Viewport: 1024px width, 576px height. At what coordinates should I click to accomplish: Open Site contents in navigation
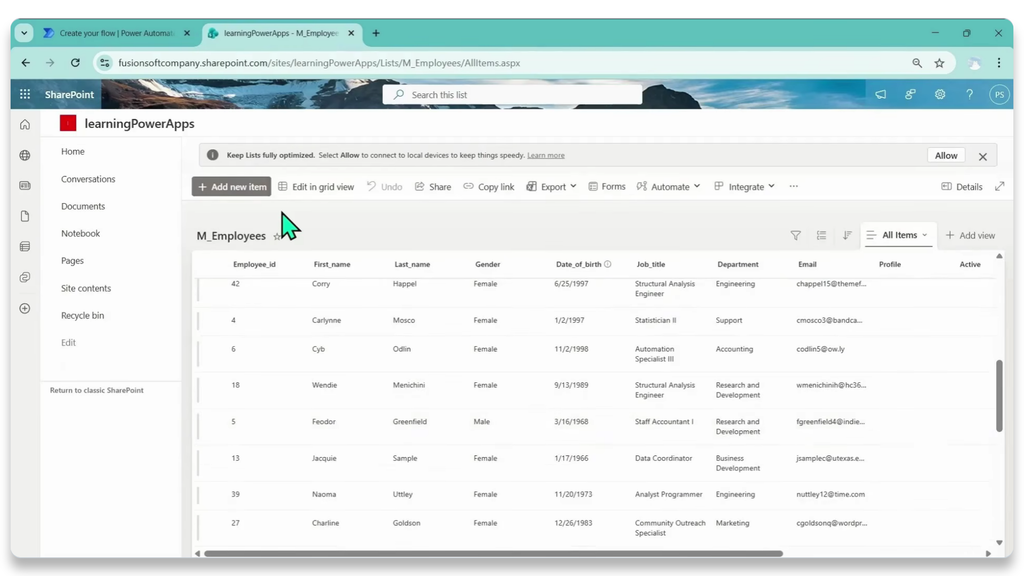(x=86, y=288)
